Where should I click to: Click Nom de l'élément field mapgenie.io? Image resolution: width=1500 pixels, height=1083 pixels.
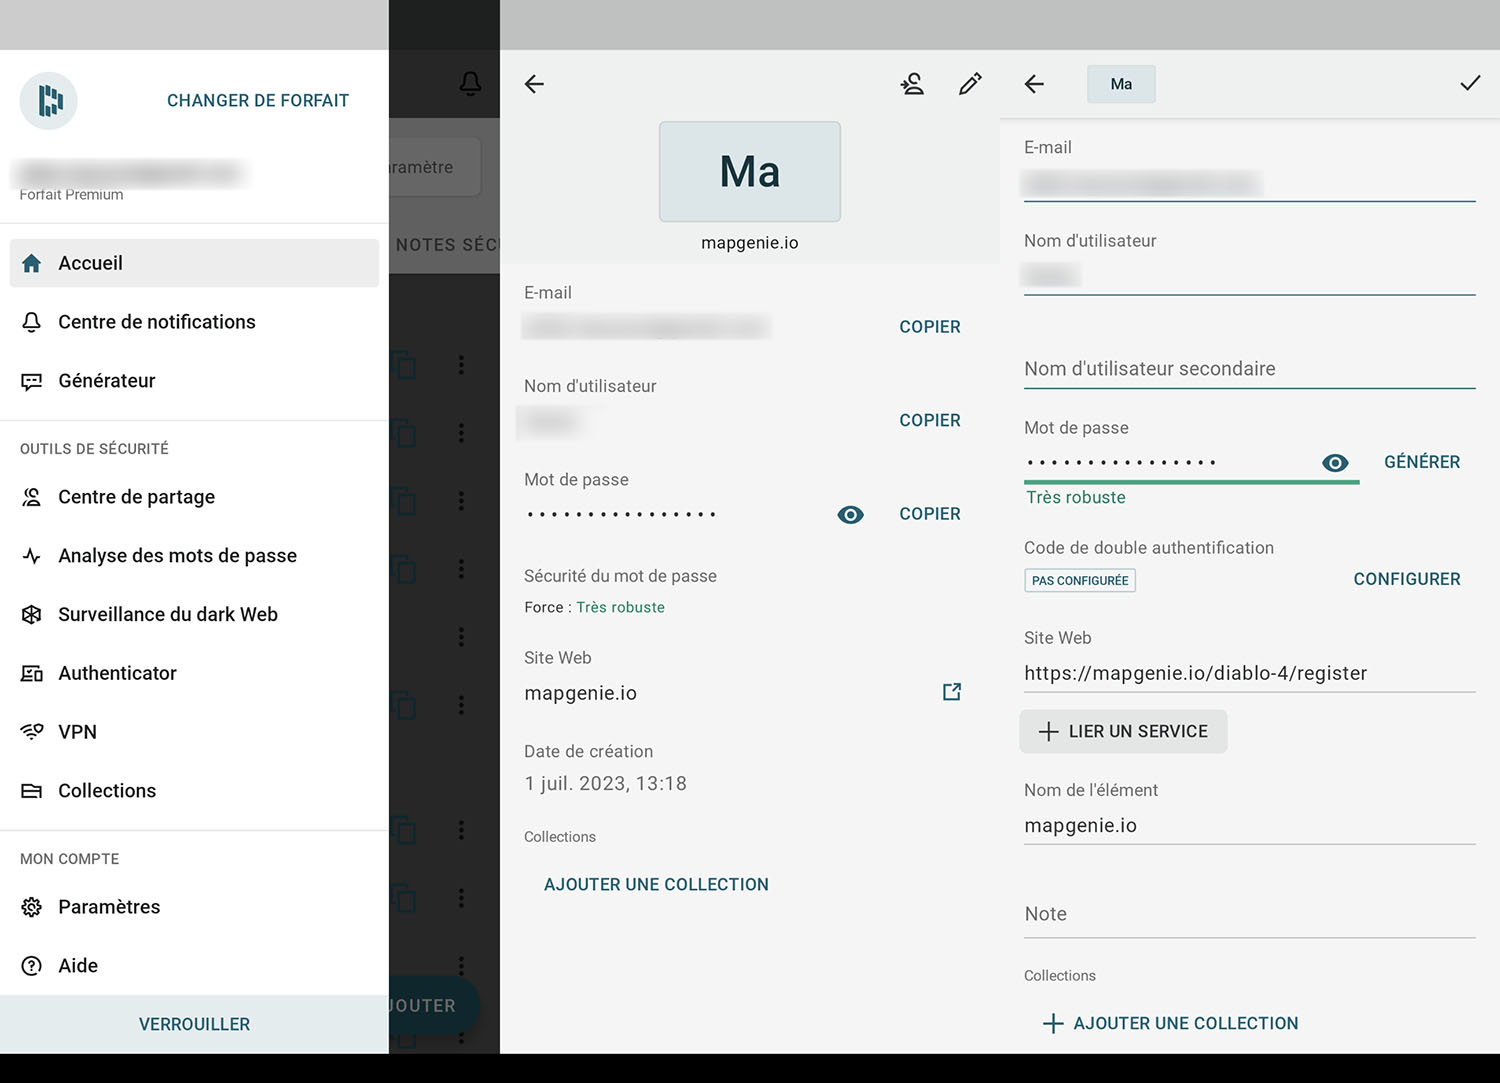pyautogui.click(x=1250, y=826)
